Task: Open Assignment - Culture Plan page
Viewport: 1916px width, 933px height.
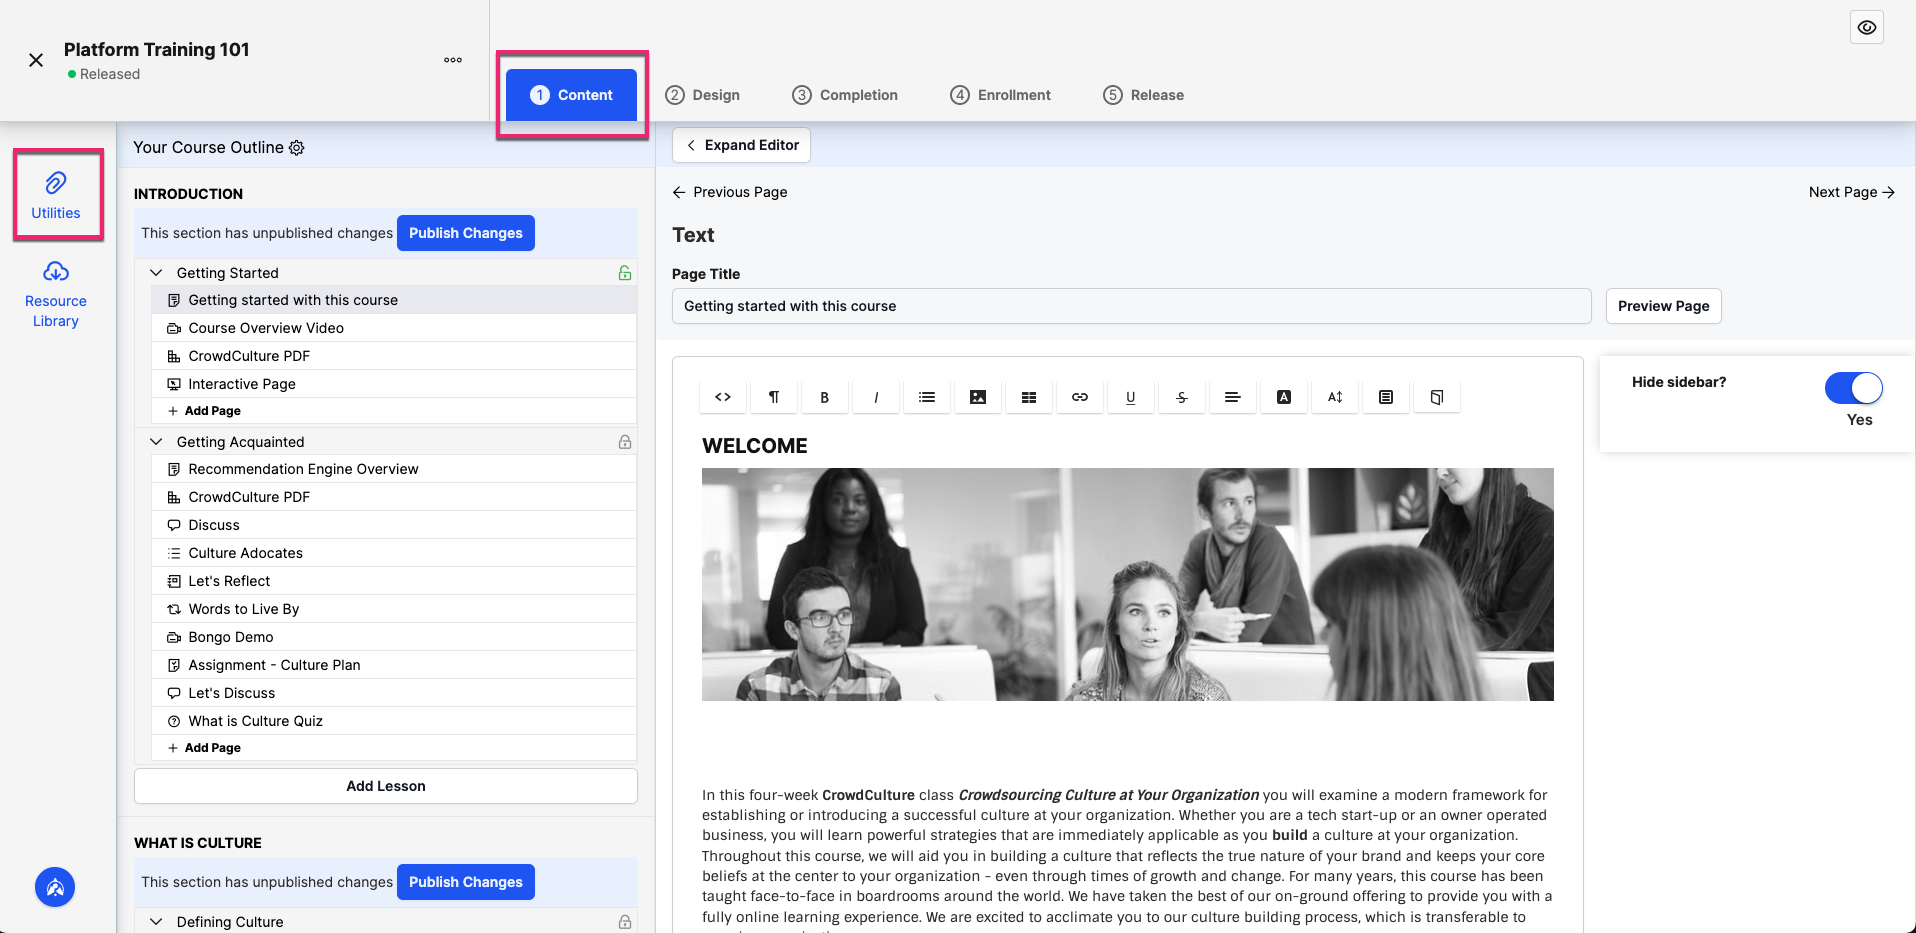Action: click(394, 665)
